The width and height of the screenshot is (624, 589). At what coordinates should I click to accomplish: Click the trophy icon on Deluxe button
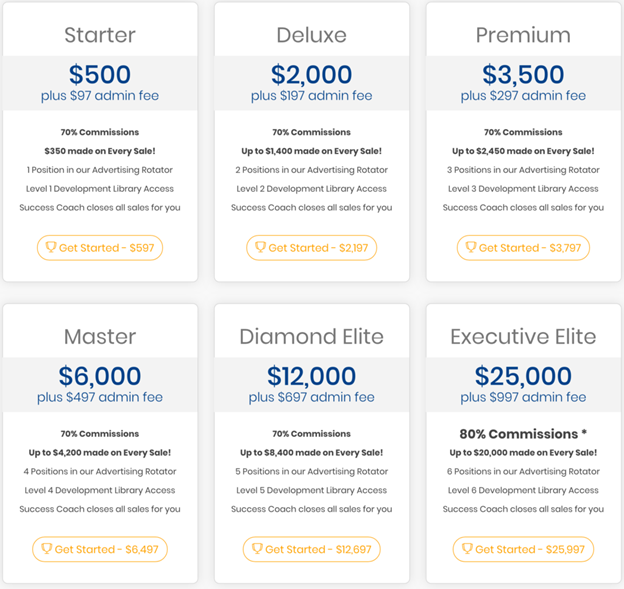(260, 247)
